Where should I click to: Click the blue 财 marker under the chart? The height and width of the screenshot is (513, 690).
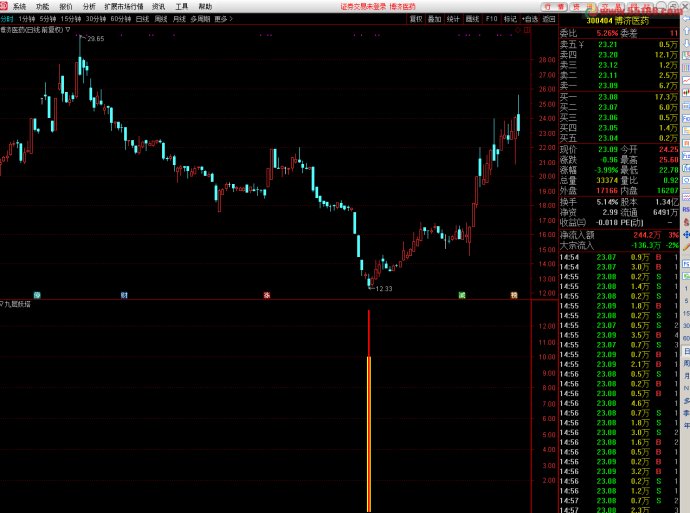124,295
